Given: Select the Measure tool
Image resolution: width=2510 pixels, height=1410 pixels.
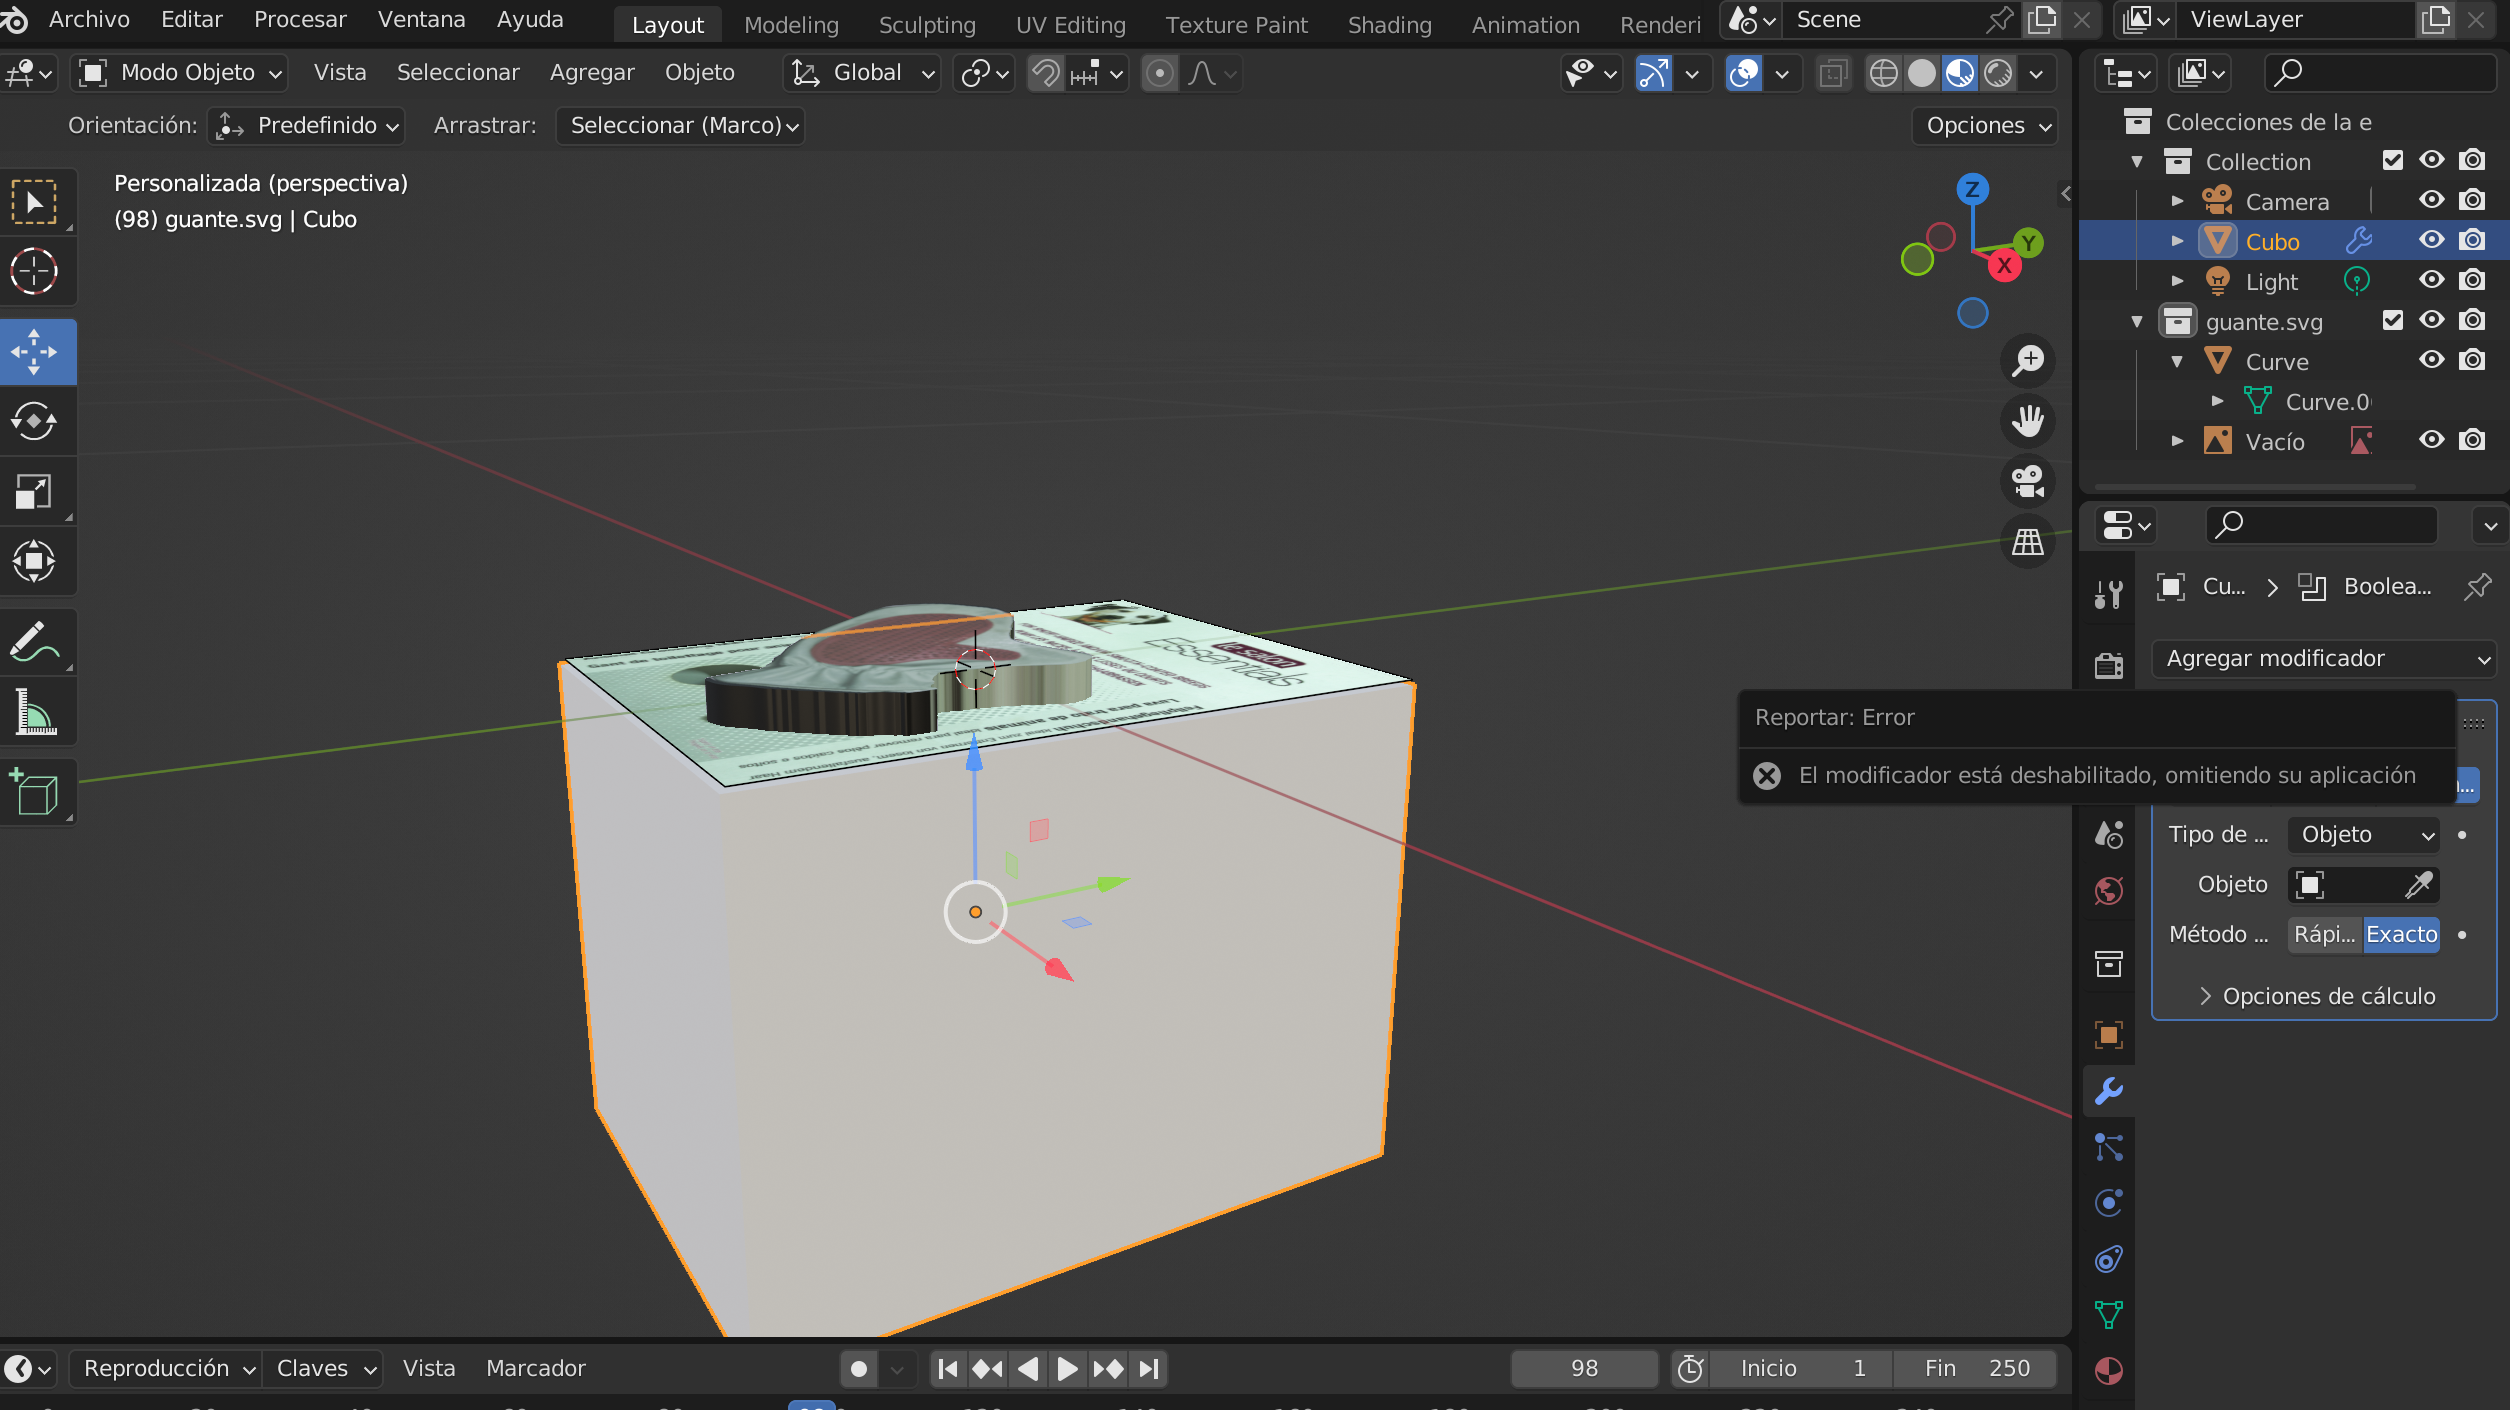Looking at the screenshot, I should click(x=35, y=712).
